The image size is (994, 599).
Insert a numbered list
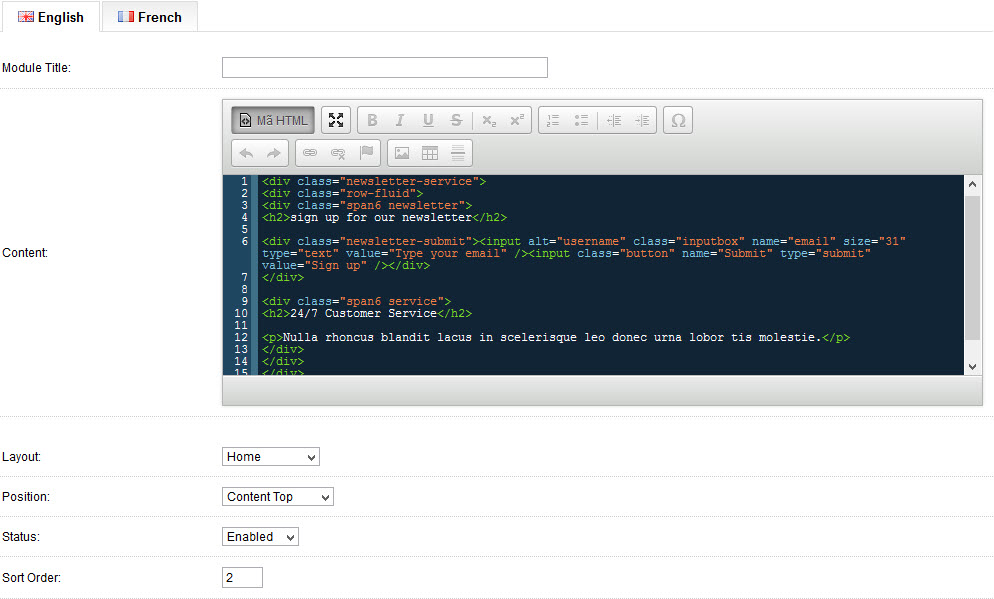click(553, 121)
